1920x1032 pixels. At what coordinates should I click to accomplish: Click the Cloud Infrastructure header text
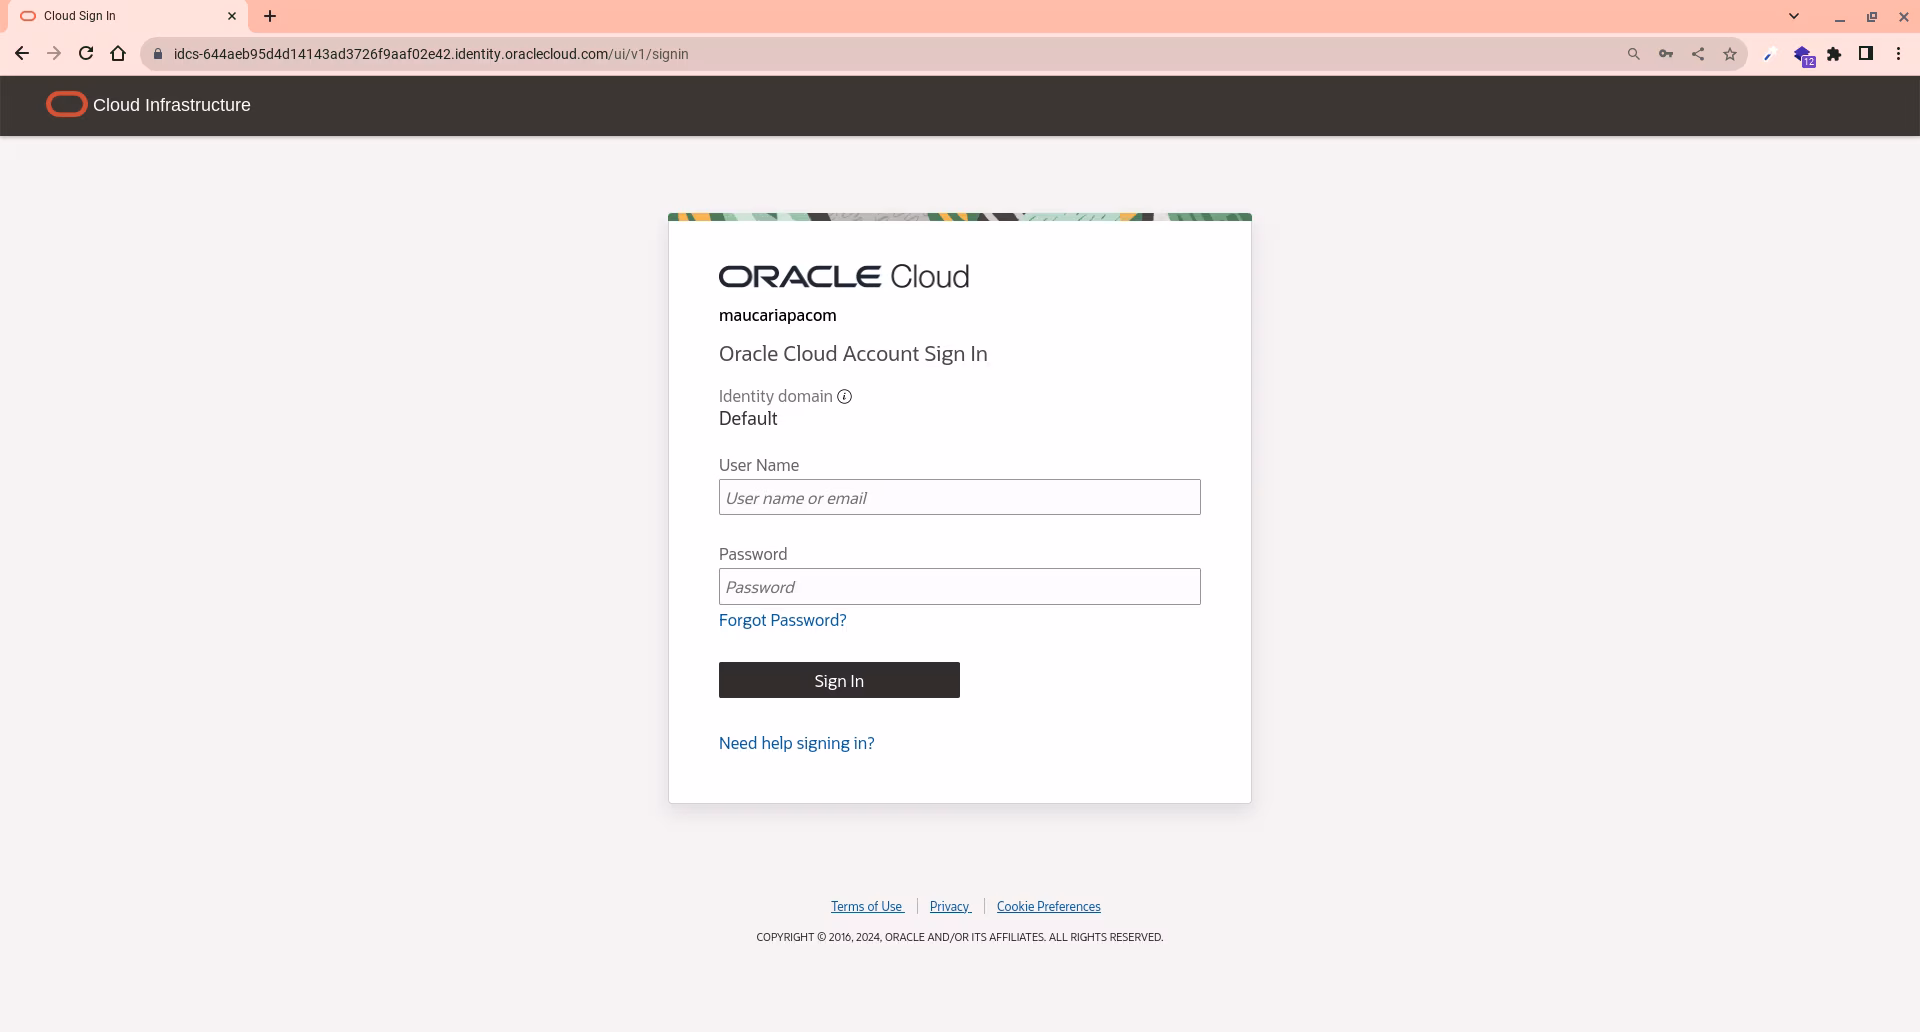(172, 105)
